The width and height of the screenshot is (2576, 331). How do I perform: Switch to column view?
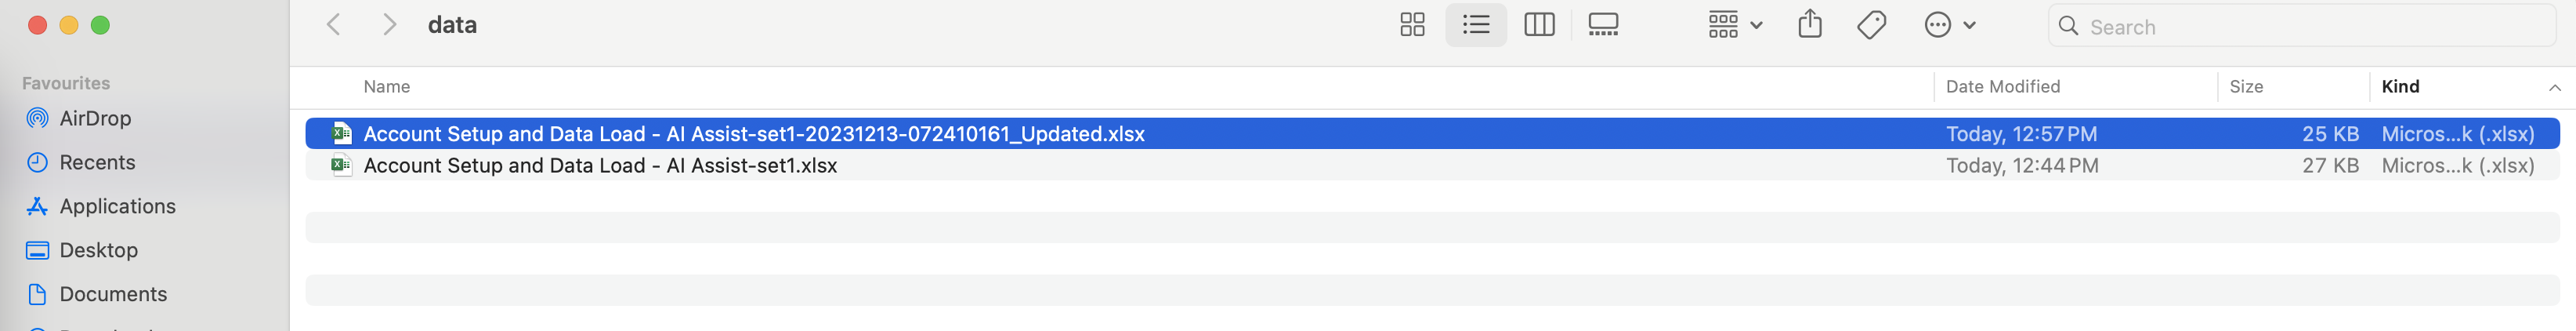1539,25
